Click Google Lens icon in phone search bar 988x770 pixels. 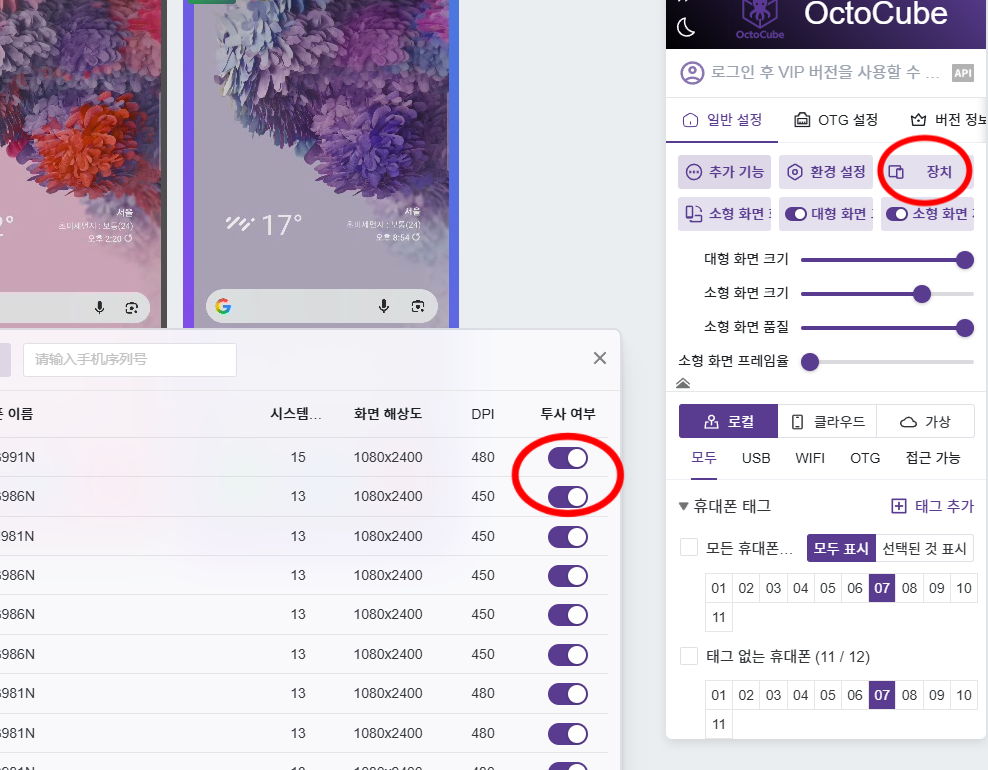pyautogui.click(x=418, y=306)
